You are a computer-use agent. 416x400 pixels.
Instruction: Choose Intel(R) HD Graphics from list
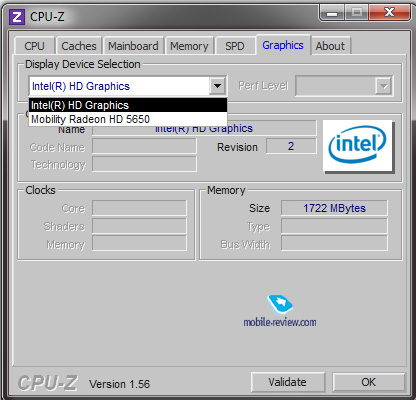128,105
